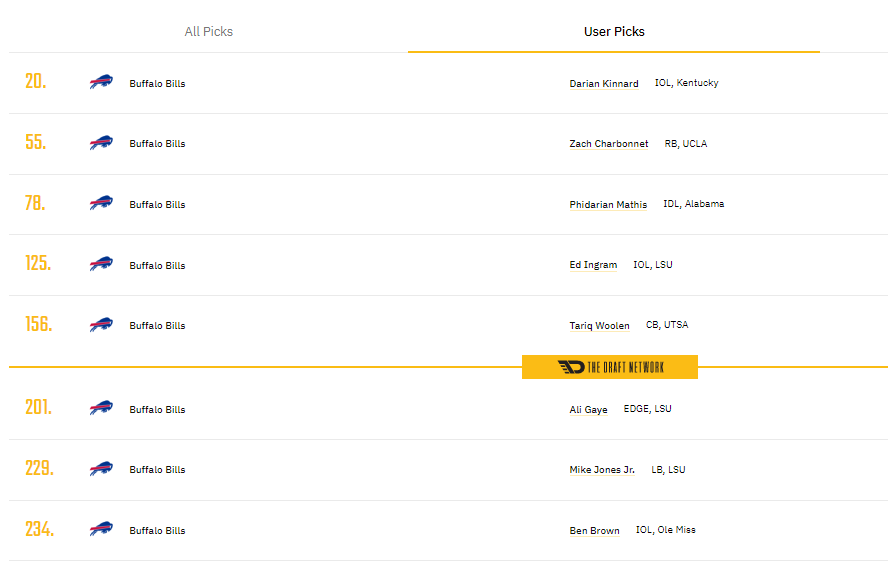View Ben Brown player page
The height and width of the screenshot is (570, 888).
(594, 531)
